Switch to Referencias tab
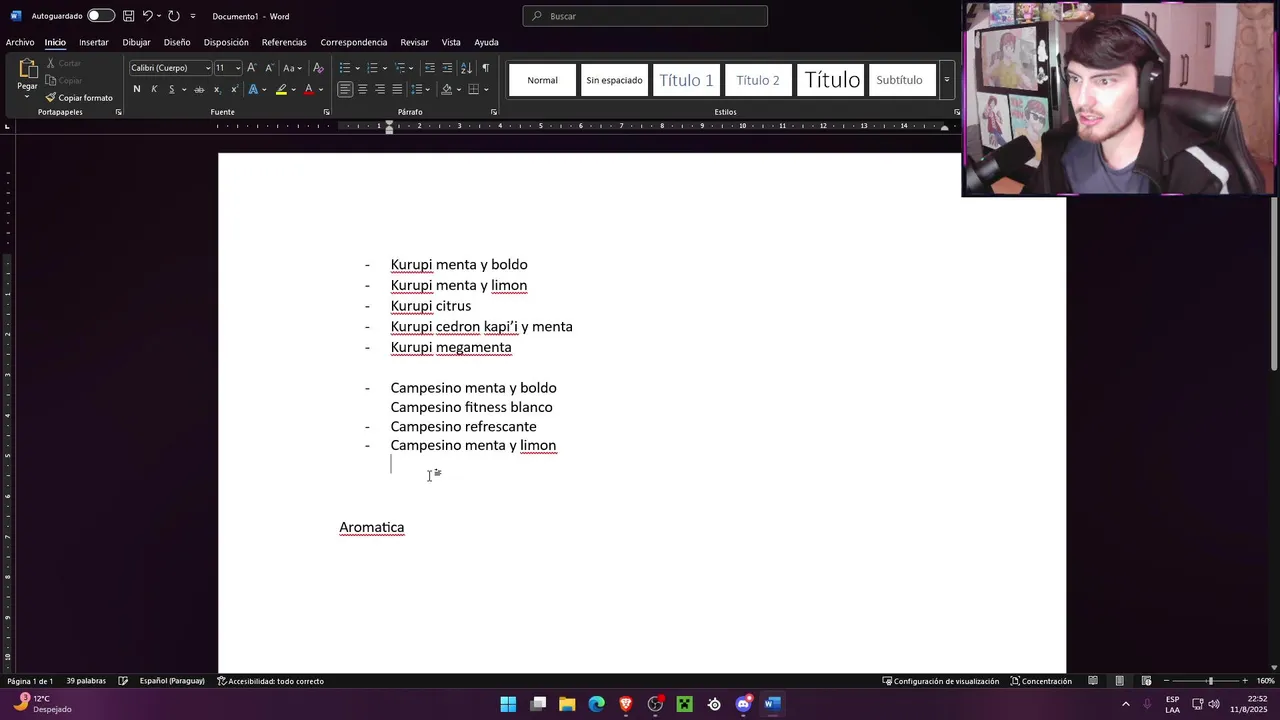1280x720 pixels. pyautogui.click(x=284, y=42)
